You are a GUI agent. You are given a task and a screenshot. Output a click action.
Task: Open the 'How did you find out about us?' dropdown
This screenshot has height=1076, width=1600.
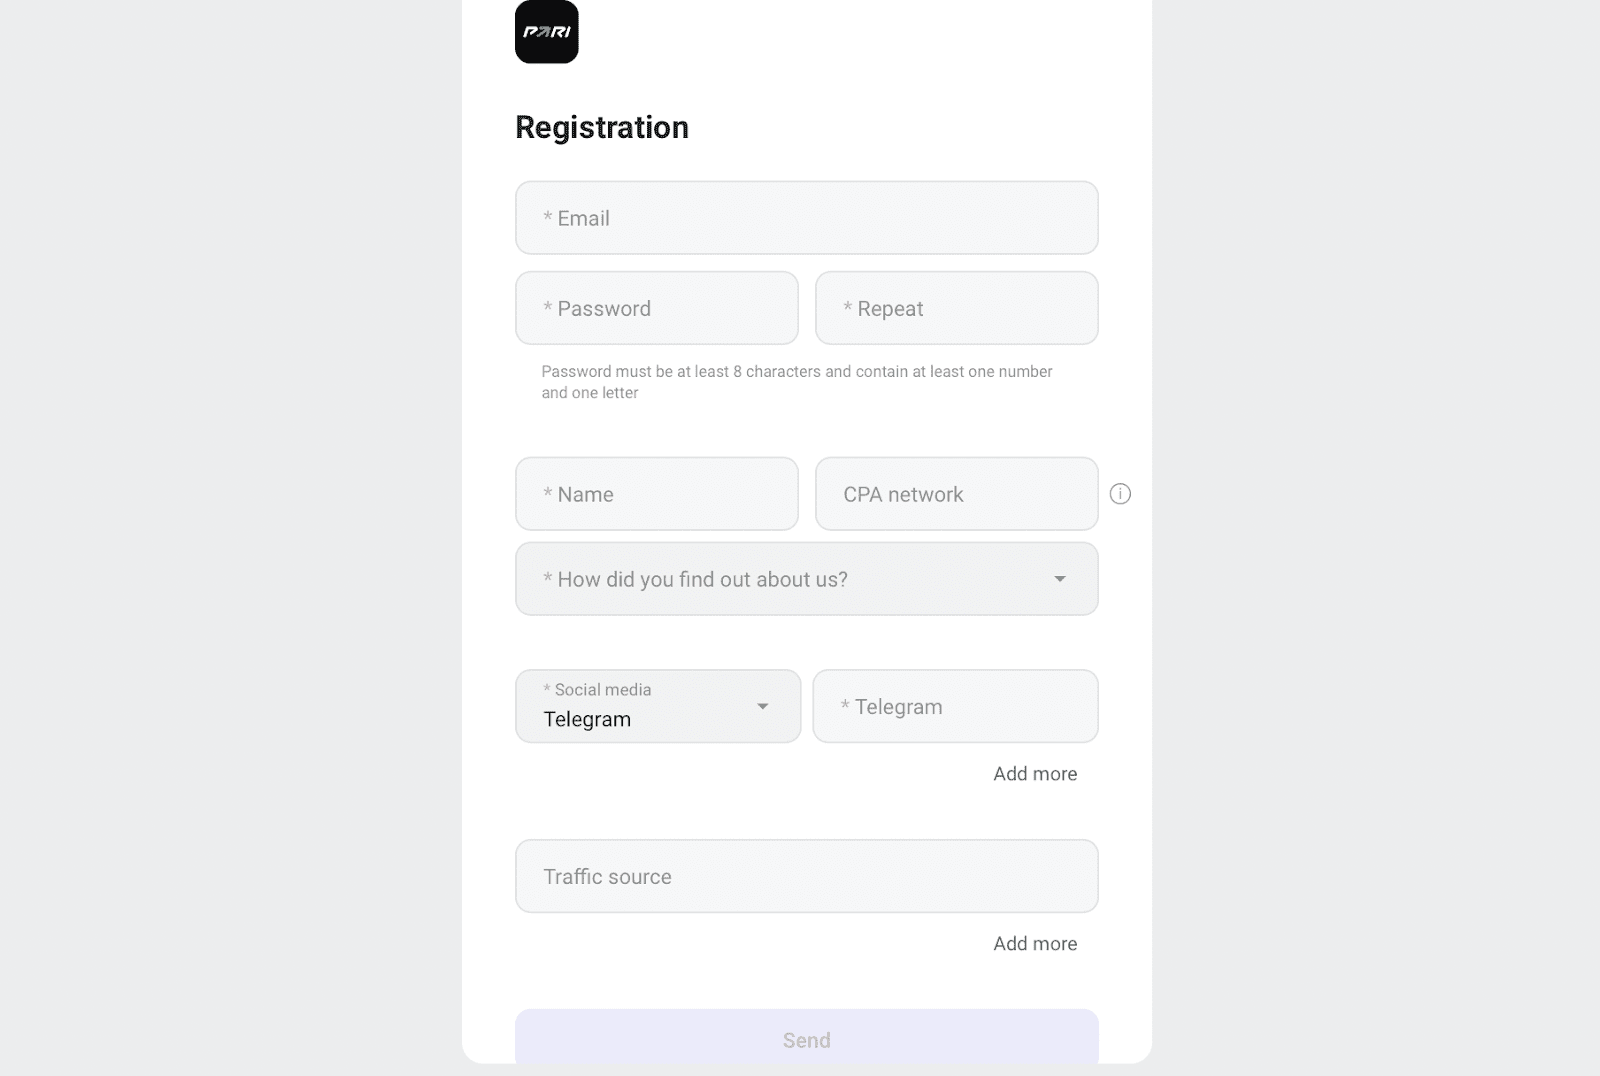tap(806, 579)
